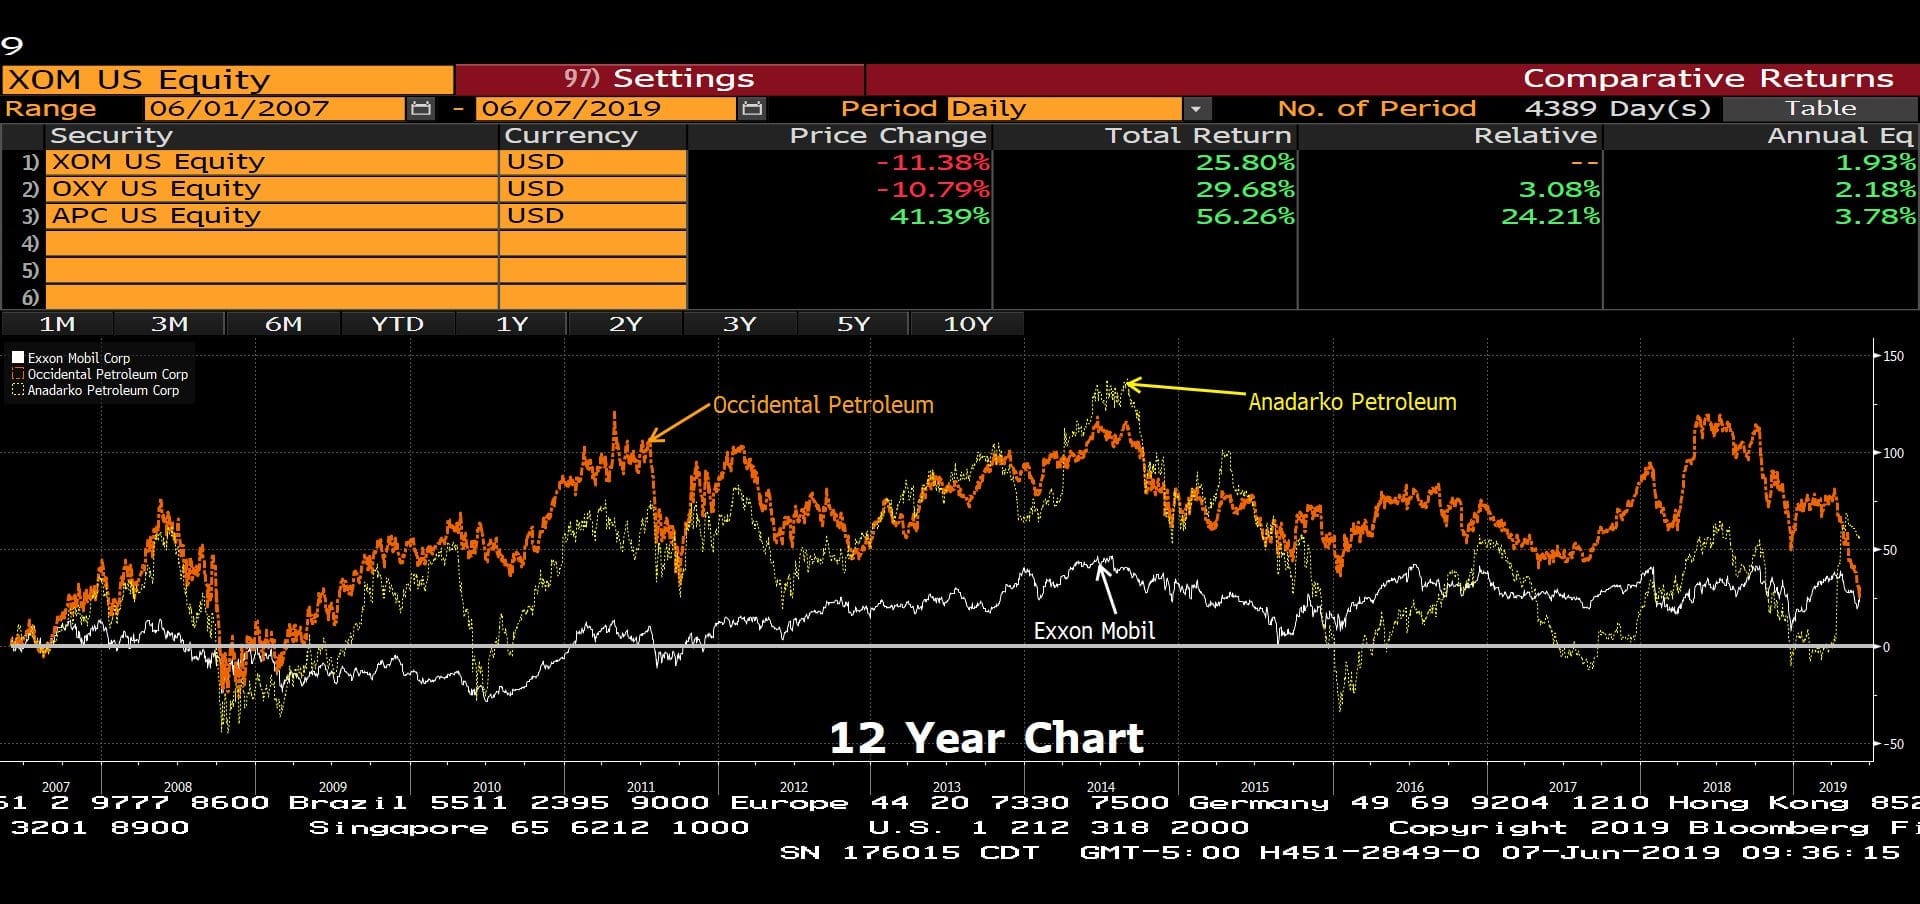Screen dimensions: 1920x904
Task: Open the end date calendar picker icon
Action: pyautogui.click(x=752, y=108)
